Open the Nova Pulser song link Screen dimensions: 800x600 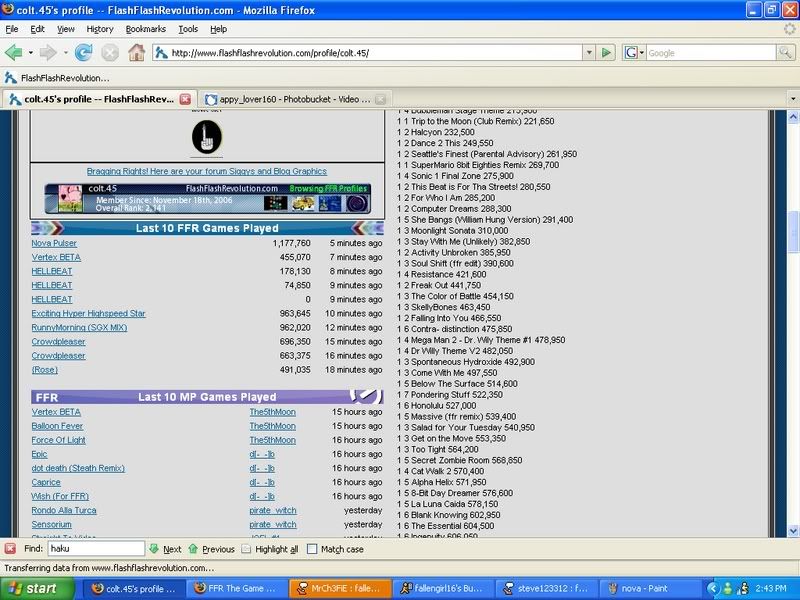pyautogui.click(x=54, y=243)
